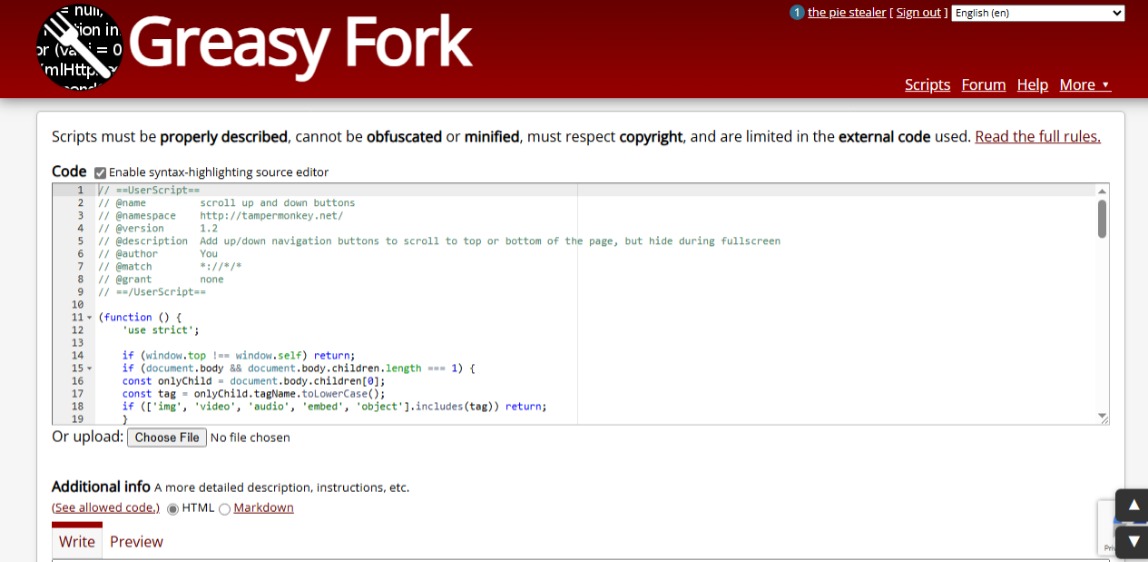Collapse the code fold arrow on line 15
Viewport: 1148px width, 562px height.
[89, 369]
